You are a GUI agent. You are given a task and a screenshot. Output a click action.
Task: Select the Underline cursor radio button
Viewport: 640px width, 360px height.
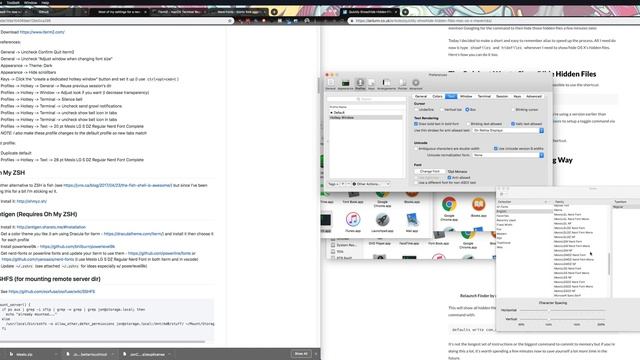pos(417,110)
